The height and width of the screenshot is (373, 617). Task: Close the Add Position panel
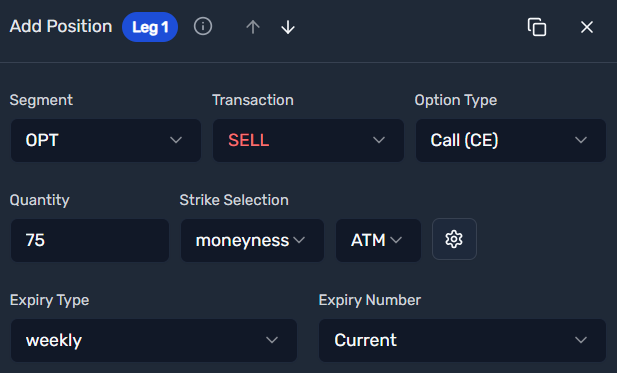pyautogui.click(x=587, y=27)
